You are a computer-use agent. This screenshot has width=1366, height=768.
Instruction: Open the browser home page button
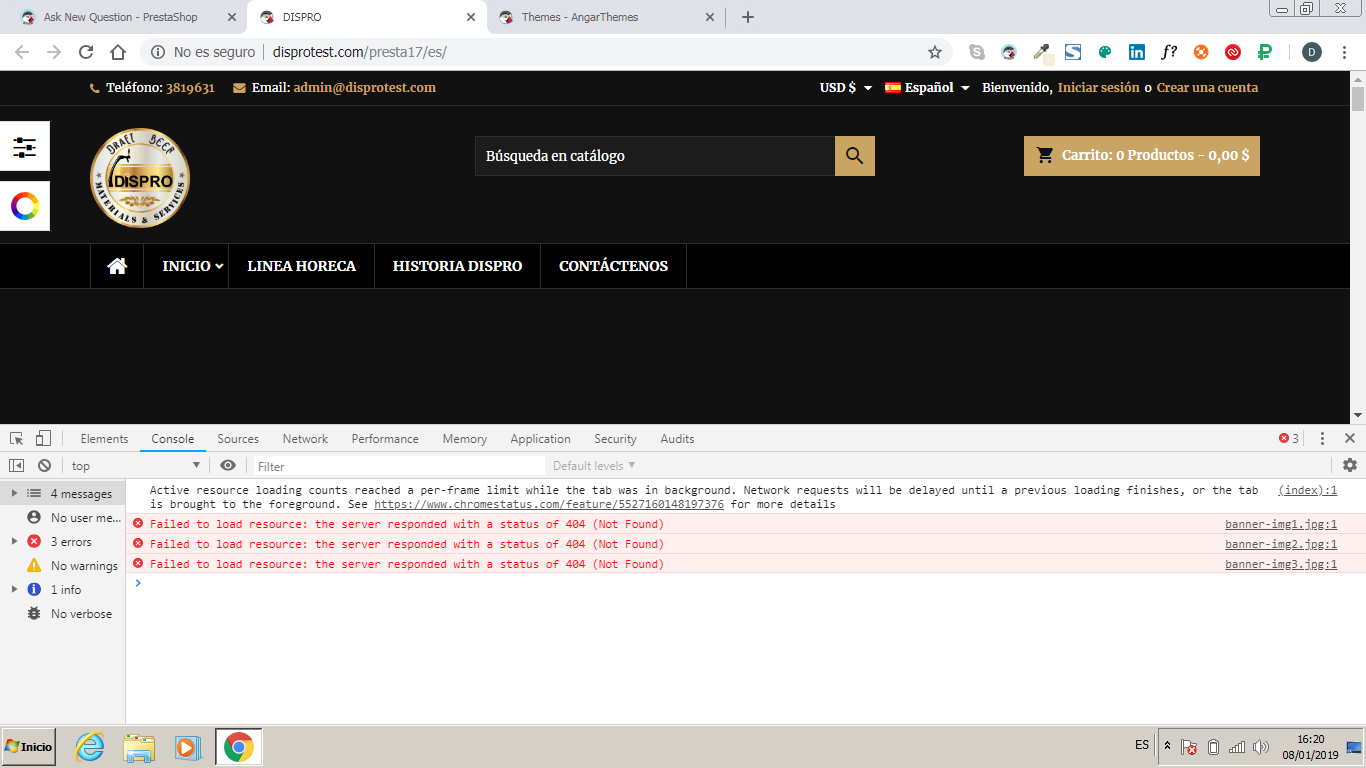(x=118, y=52)
